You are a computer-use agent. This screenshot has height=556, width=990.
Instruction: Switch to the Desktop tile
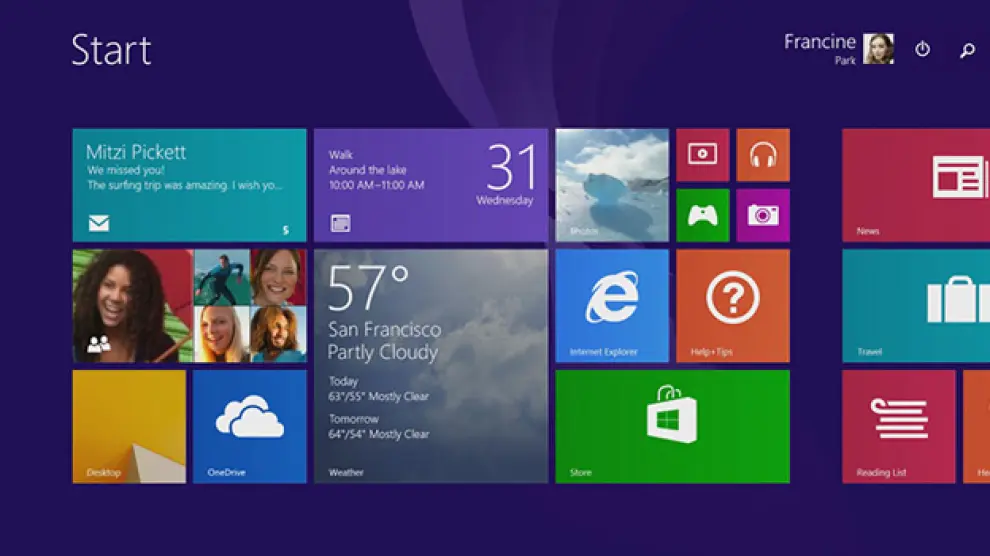[129, 426]
